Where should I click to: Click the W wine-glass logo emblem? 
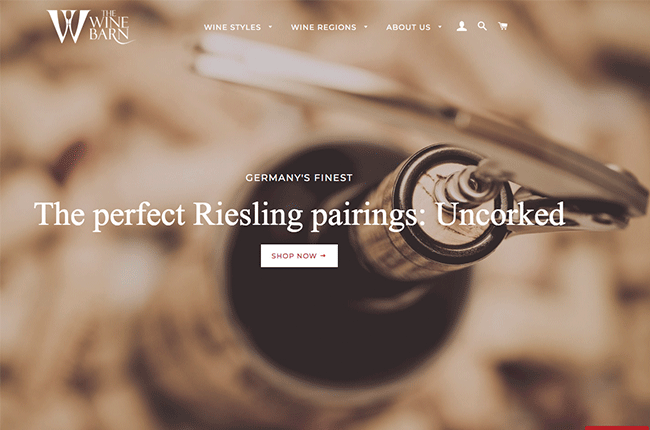click(68, 27)
